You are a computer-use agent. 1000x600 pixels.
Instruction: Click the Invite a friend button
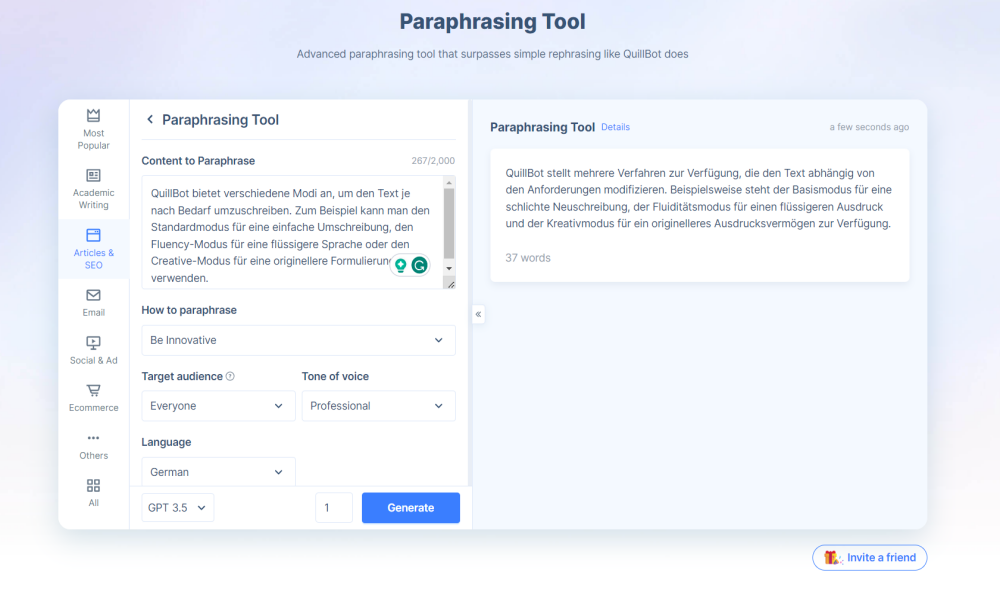(870, 557)
